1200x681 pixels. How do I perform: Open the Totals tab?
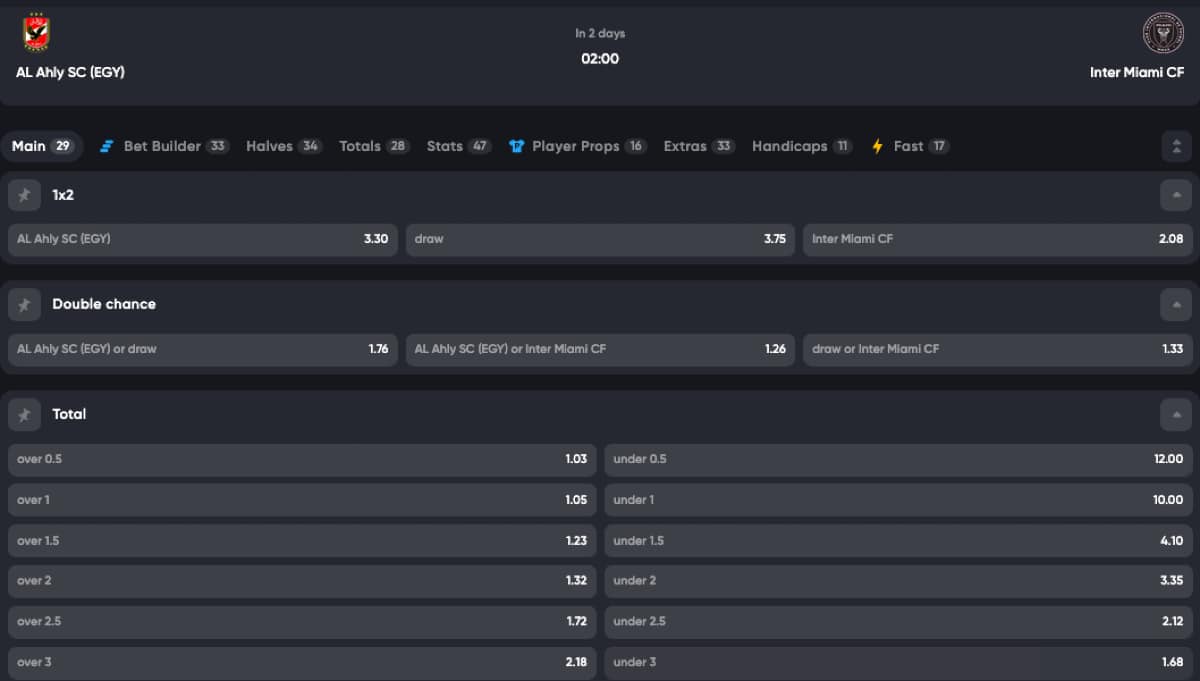pyautogui.click(x=374, y=146)
